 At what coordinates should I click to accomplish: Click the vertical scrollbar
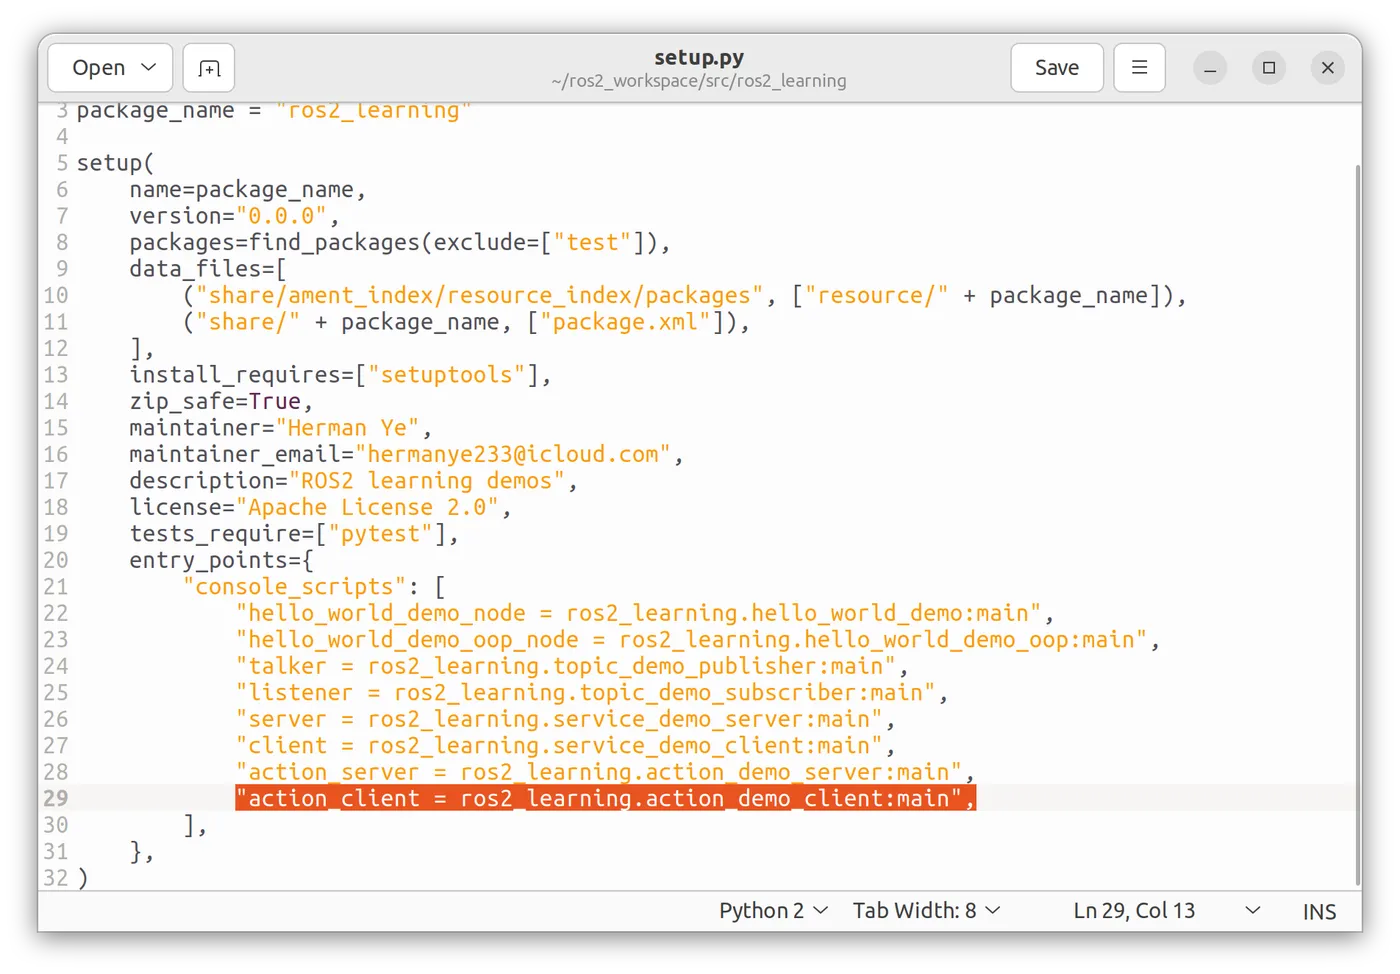pyautogui.click(x=1357, y=525)
